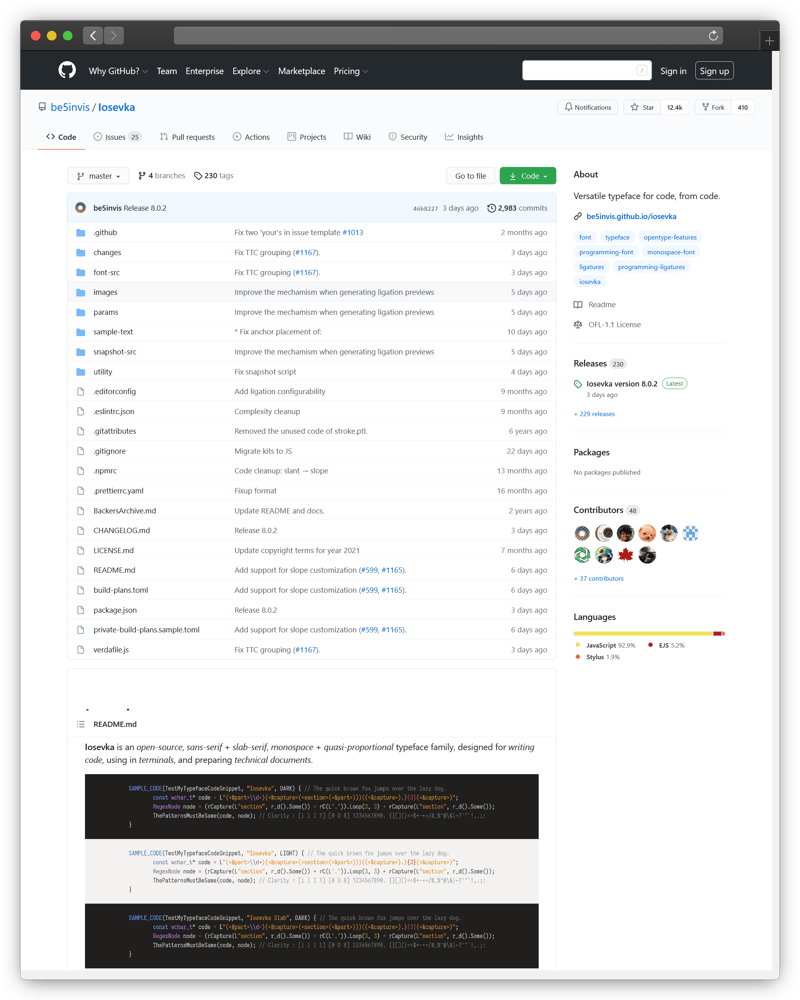Click the checkered pattern contributor avatar
The image size is (800, 1000).
click(x=690, y=533)
